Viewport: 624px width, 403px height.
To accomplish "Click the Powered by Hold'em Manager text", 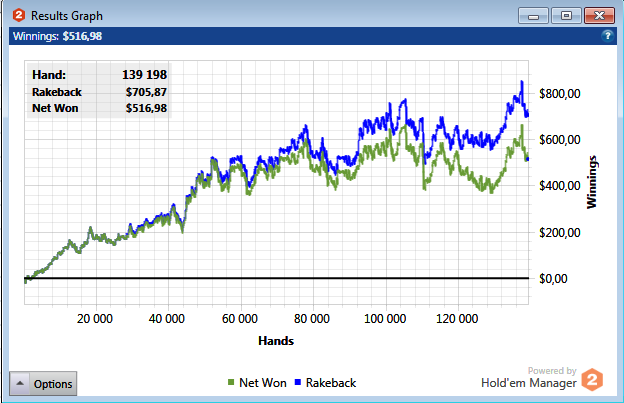I will coord(529,377).
